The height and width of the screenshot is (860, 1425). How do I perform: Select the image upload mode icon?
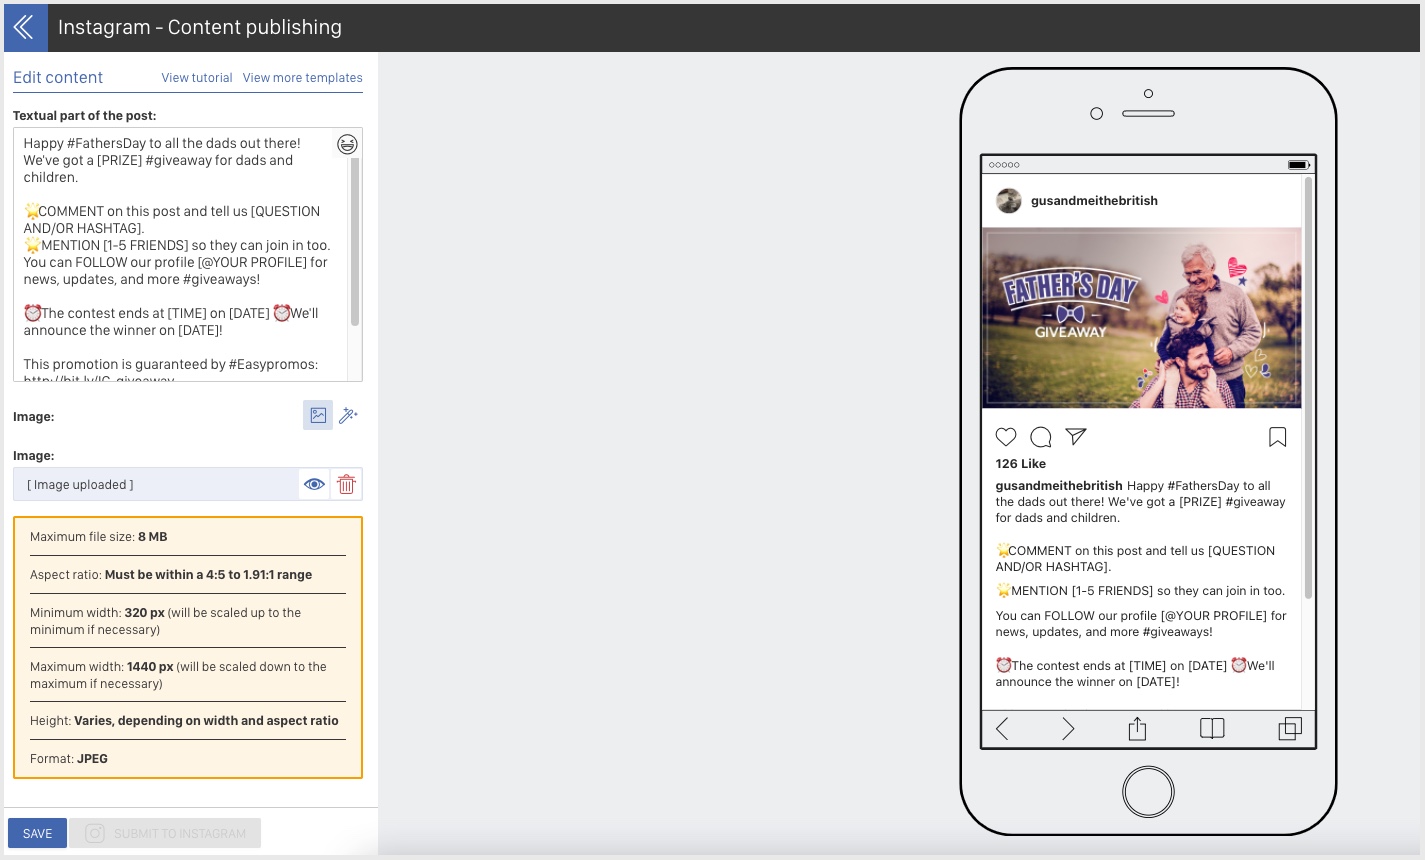[x=318, y=415]
